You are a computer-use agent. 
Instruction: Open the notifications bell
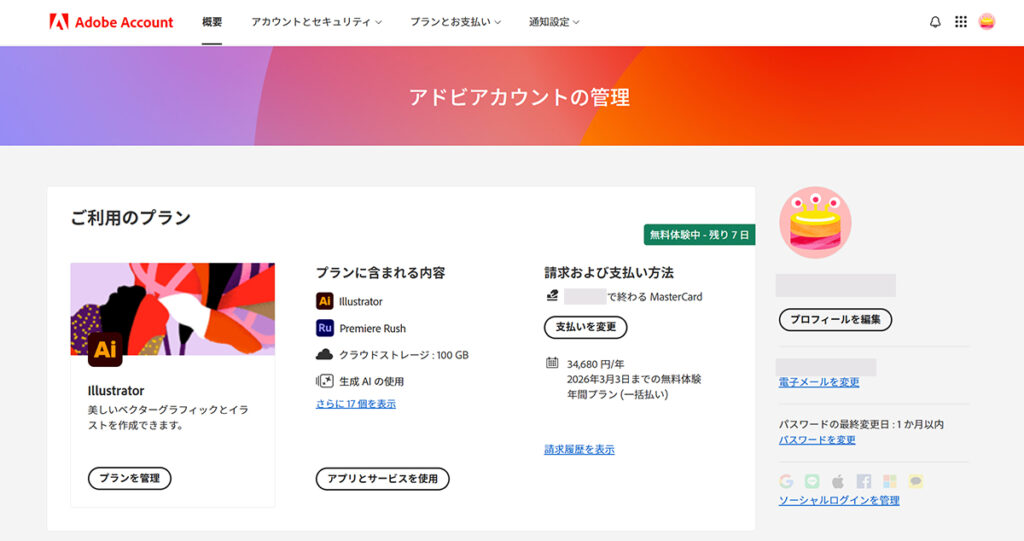pos(935,22)
